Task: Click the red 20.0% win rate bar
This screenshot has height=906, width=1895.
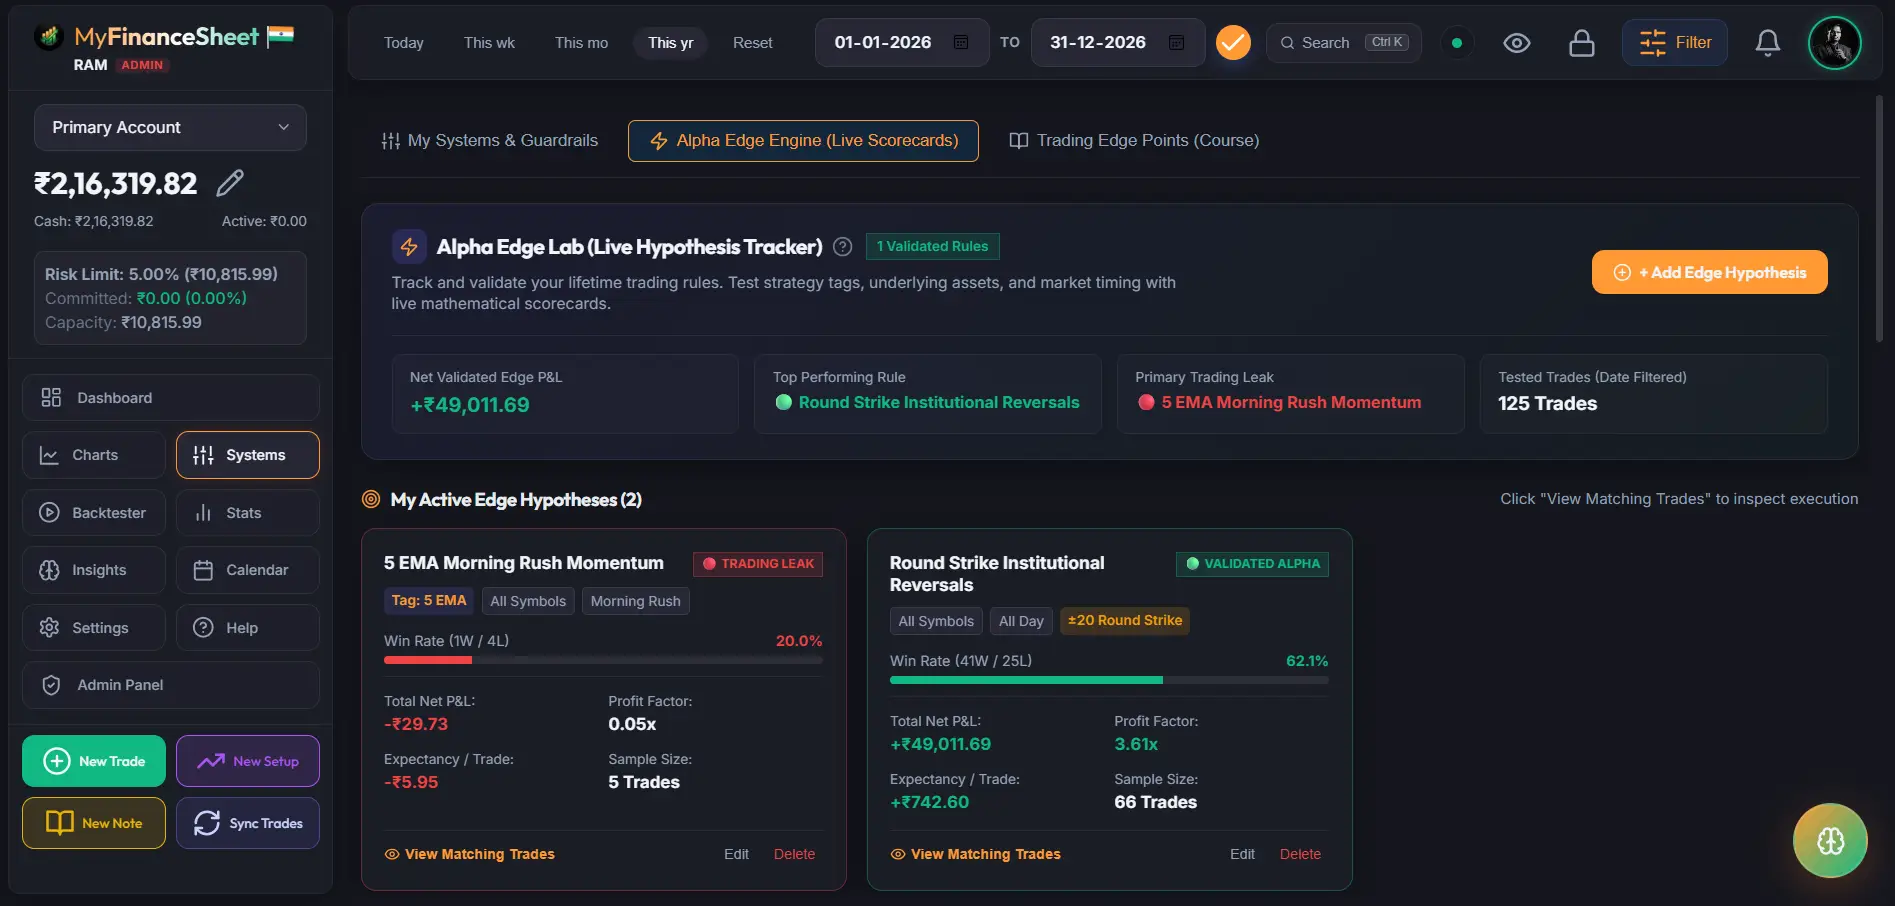Action: point(428,660)
